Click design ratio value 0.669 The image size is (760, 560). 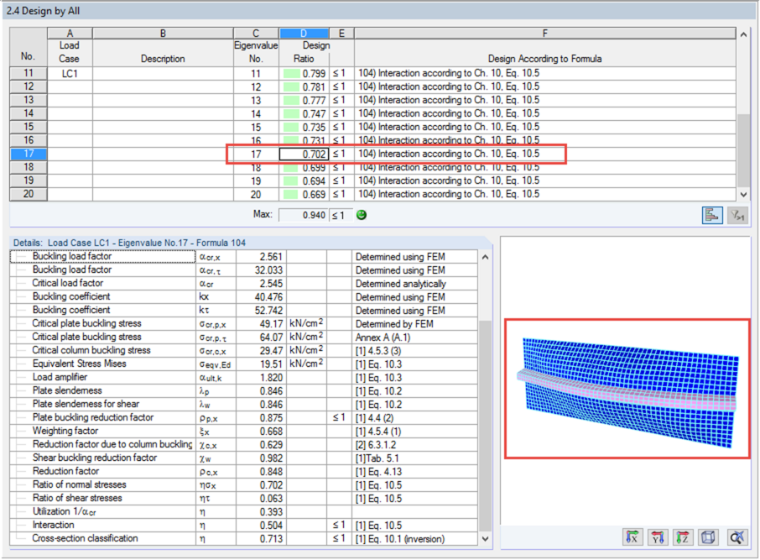point(304,194)
